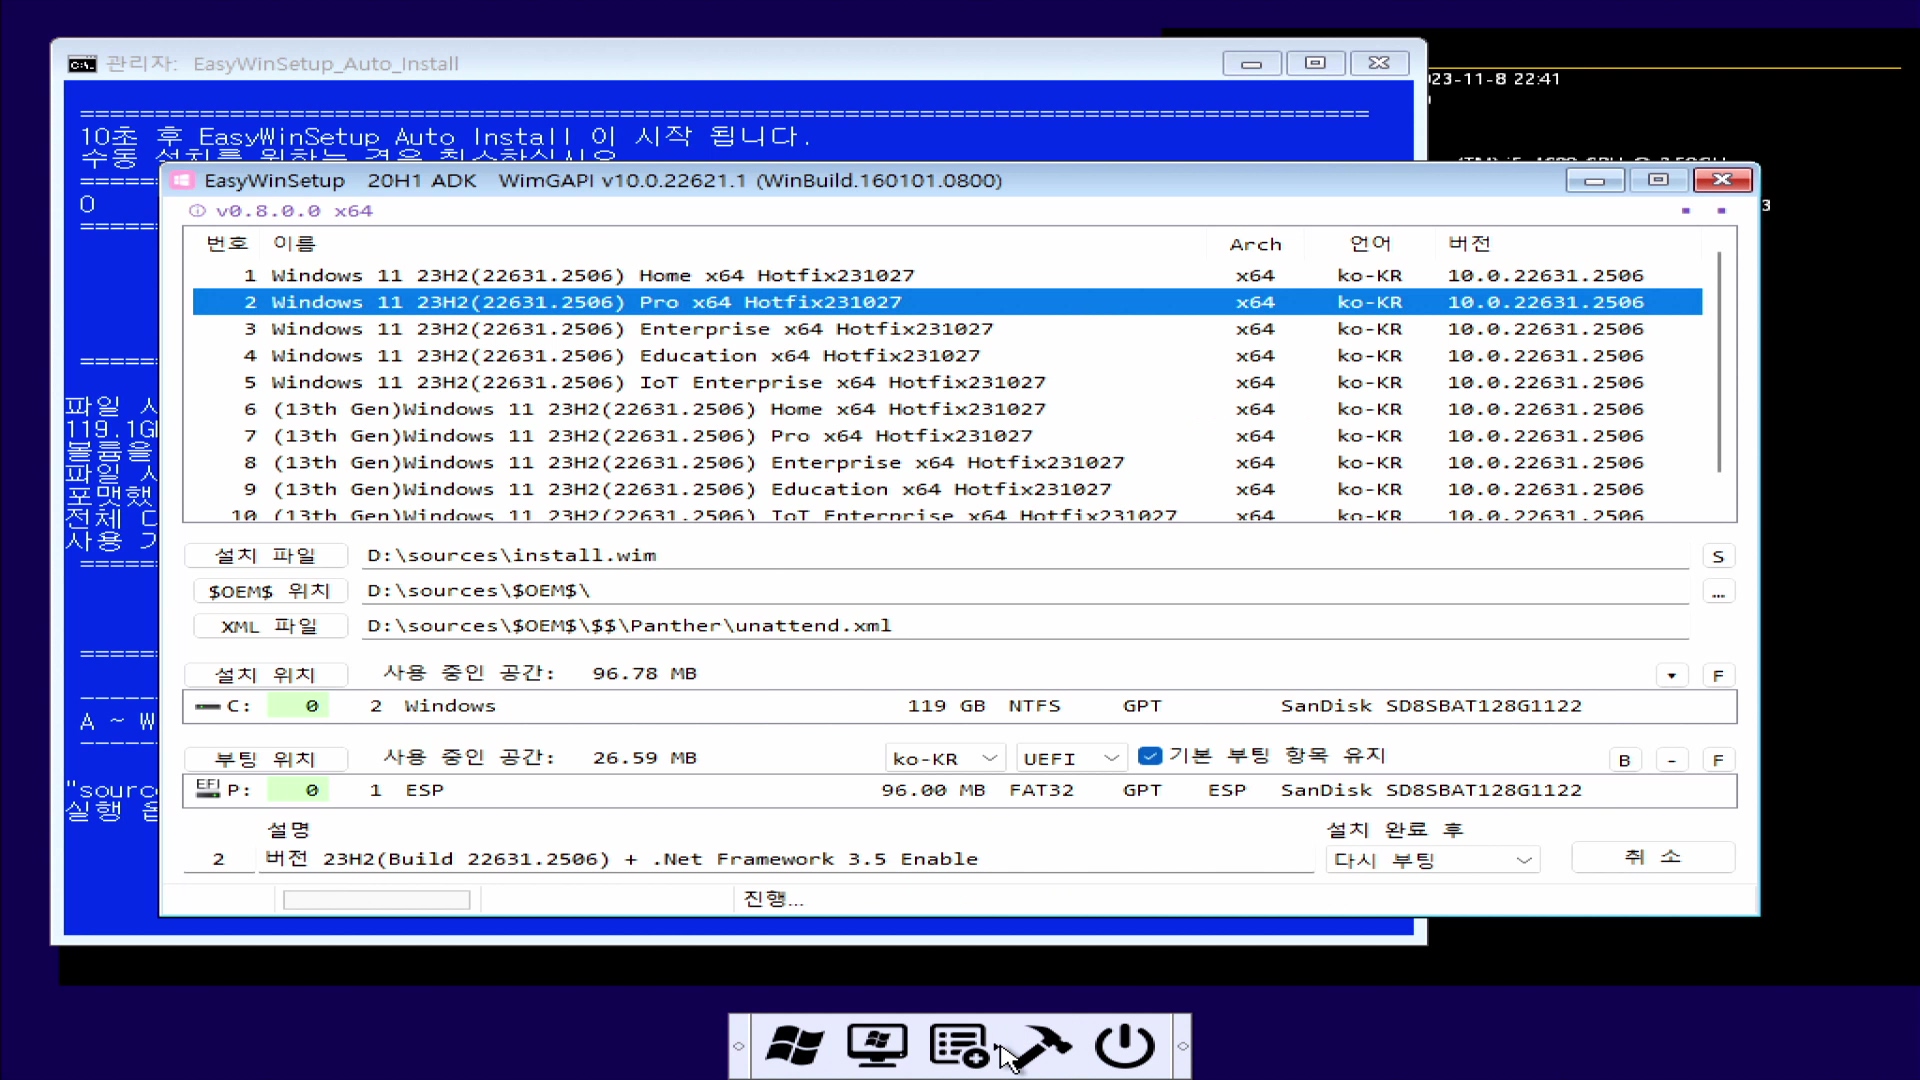This screenshot has width=1920, height=1080.
Task: Click the left arrow handle of the bottom dock
Action: [739, 1046]
